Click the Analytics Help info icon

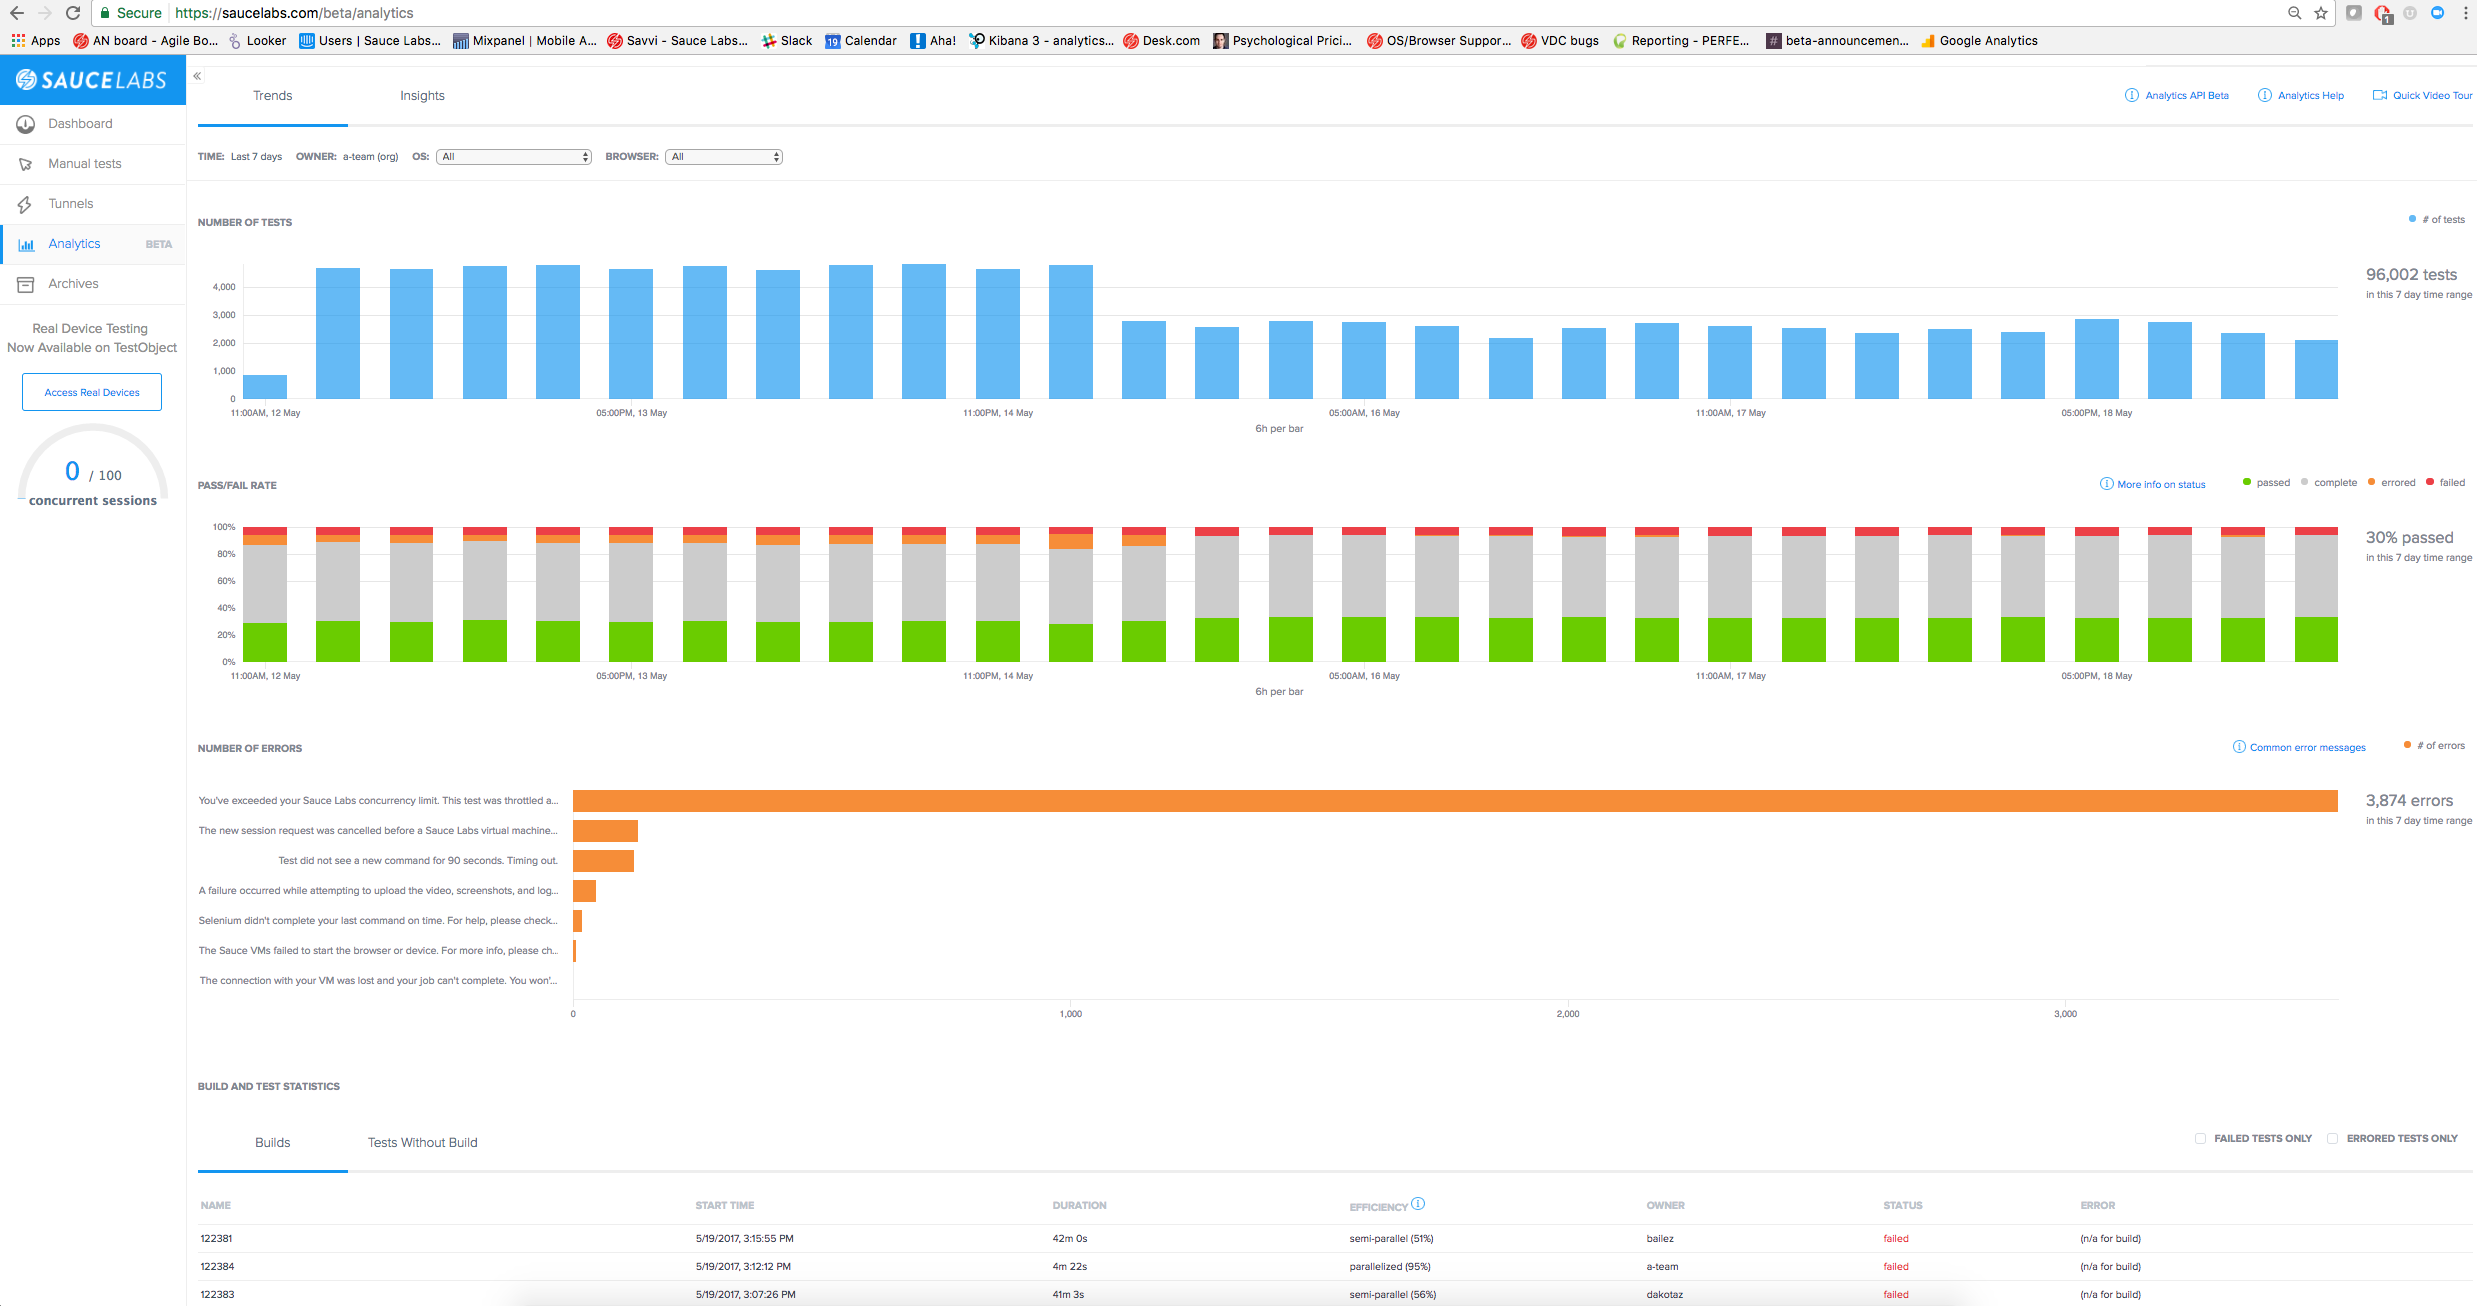click(2264, 96)
